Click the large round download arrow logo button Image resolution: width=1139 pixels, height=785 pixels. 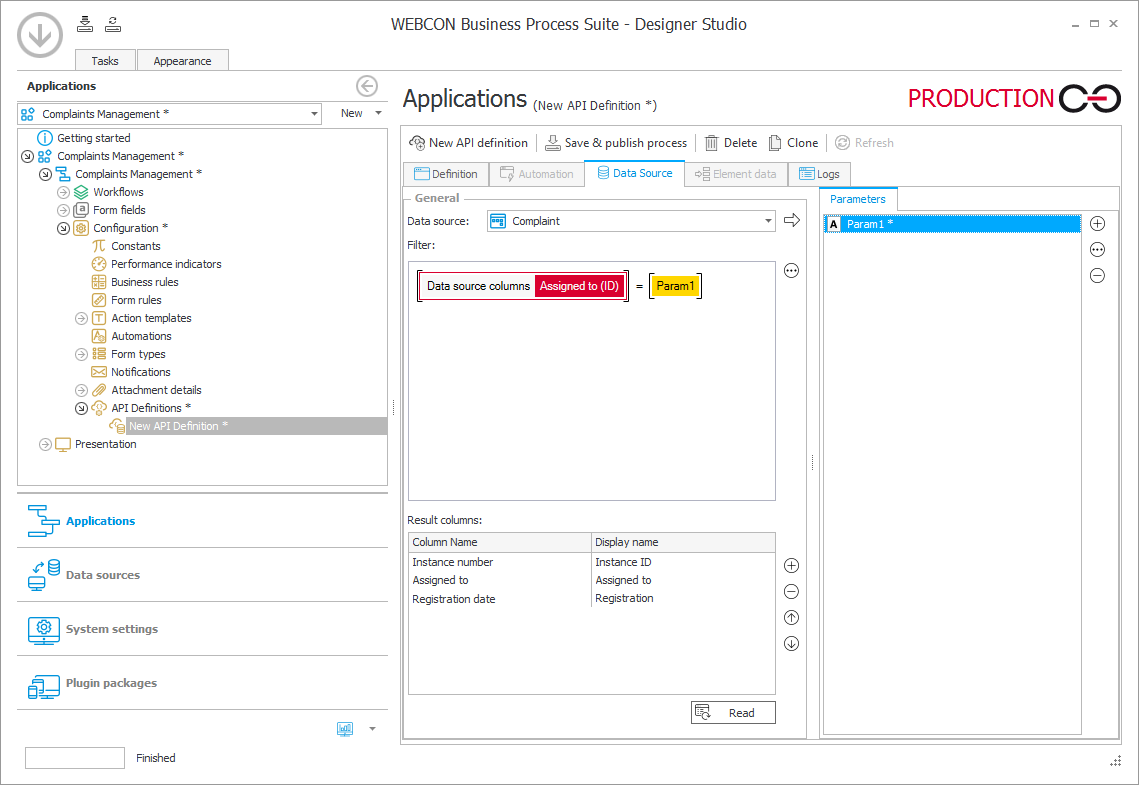[40, 34]
